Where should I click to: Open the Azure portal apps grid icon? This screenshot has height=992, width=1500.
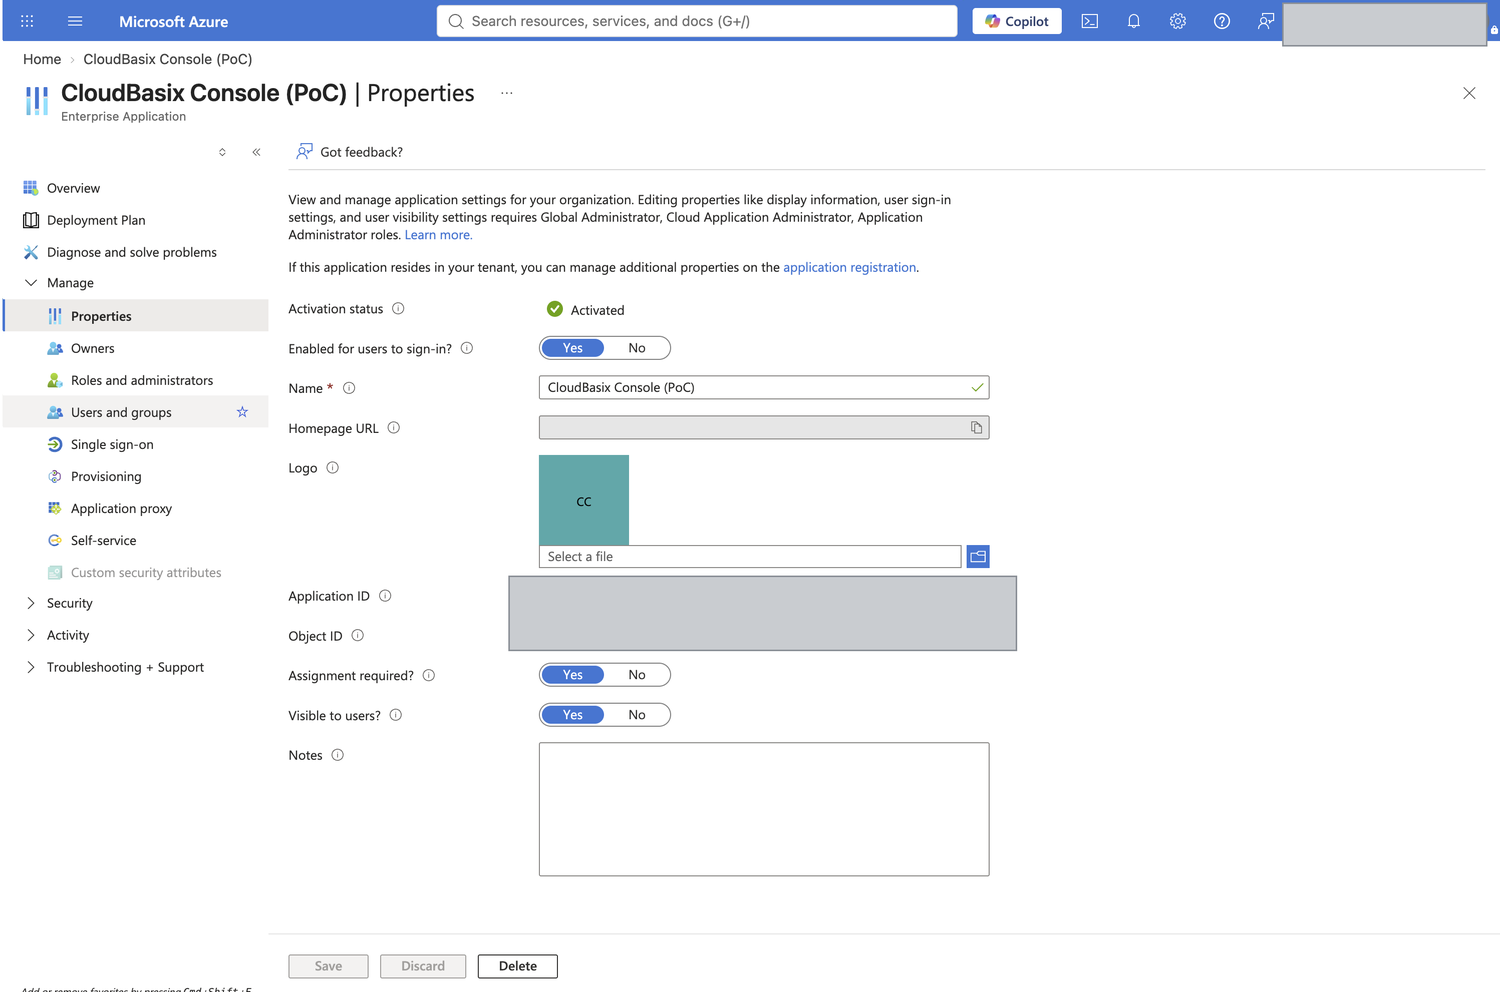(x=27, y=21)
